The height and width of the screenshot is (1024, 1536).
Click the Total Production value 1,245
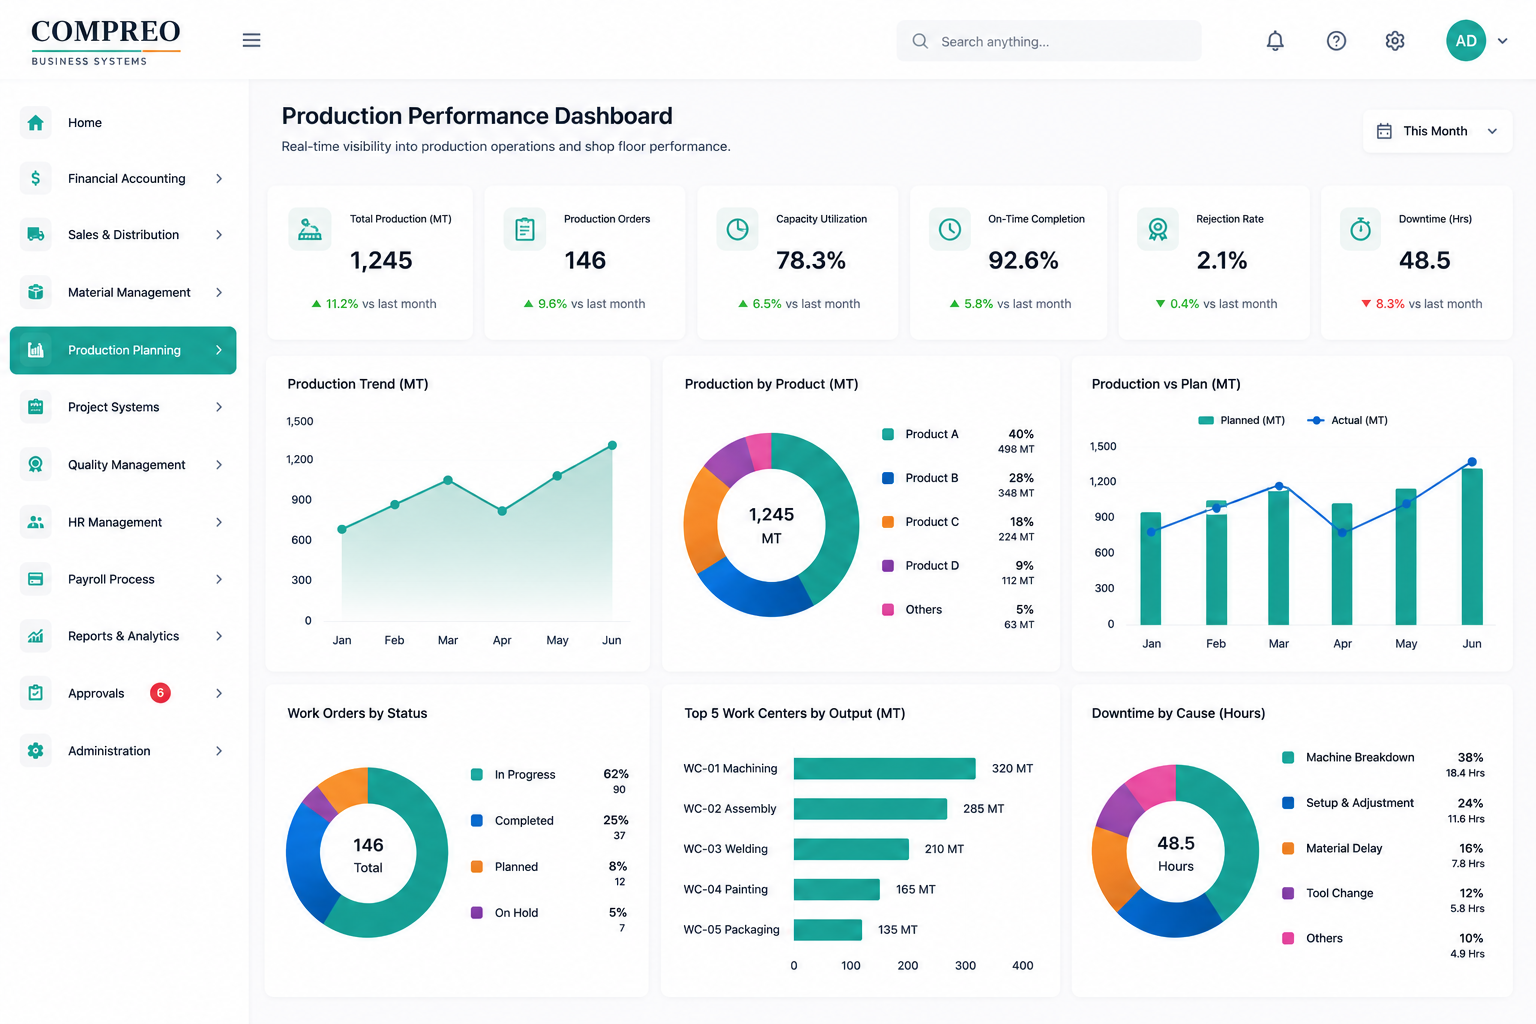point(381,260)
